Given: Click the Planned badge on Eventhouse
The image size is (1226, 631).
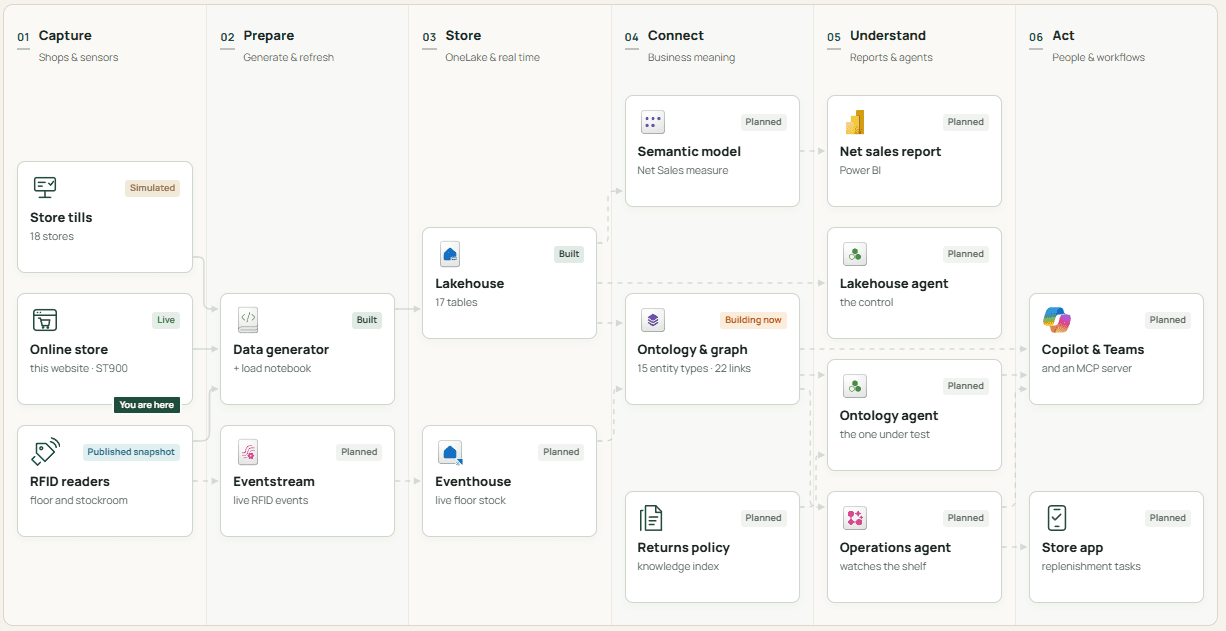Looking at the screenshot, I should (561, 452).
